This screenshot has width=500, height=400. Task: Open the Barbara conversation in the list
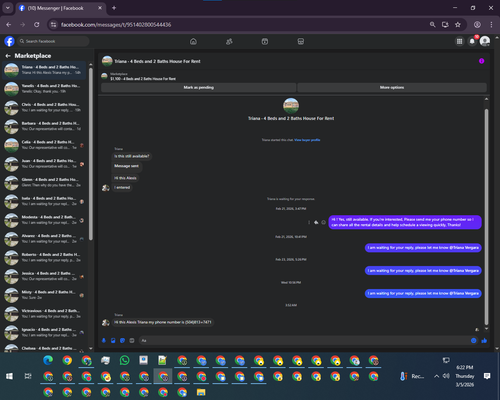tap(44, 126)
